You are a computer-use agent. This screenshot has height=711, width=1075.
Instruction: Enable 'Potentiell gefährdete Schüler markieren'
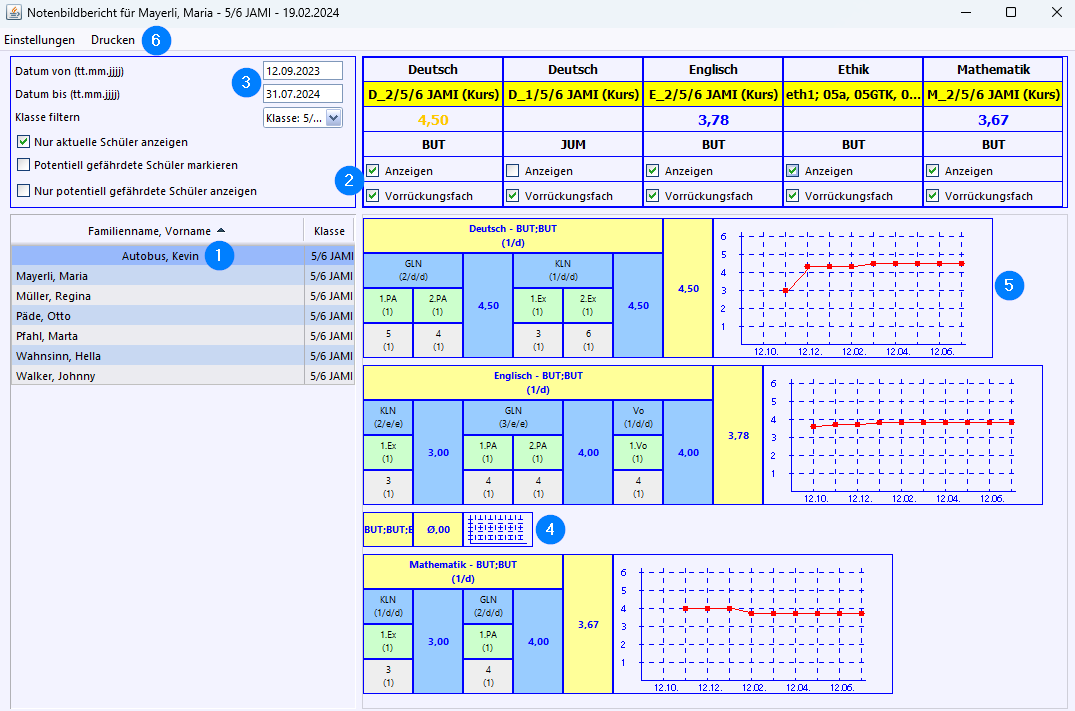click(x=25, y=165)
